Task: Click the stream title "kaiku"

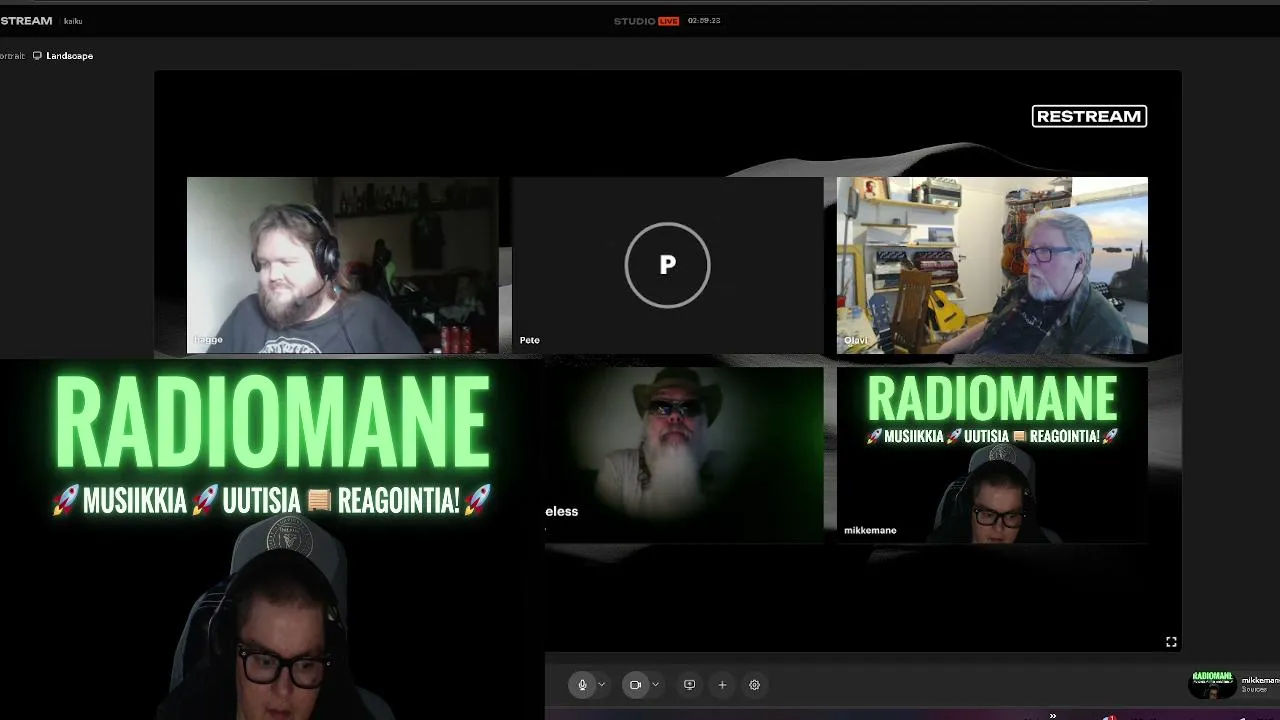Action: (x=73, y=21)
